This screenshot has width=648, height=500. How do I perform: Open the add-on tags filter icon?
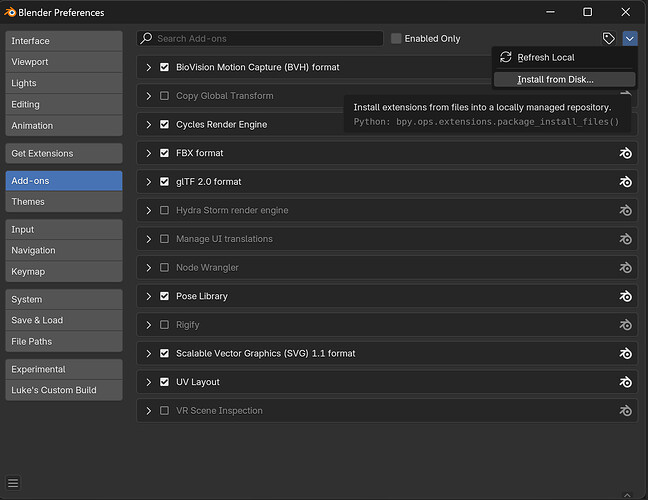pyautogui.click(x=608, y=39)
